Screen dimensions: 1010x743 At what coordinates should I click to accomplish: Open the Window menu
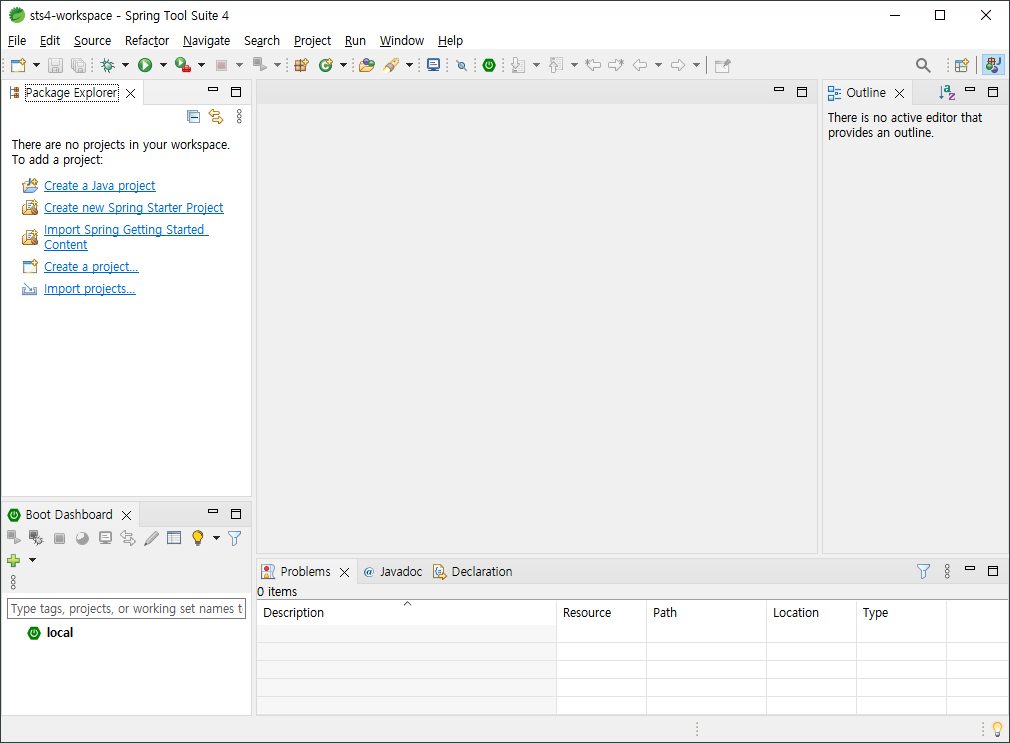(401, 41)
